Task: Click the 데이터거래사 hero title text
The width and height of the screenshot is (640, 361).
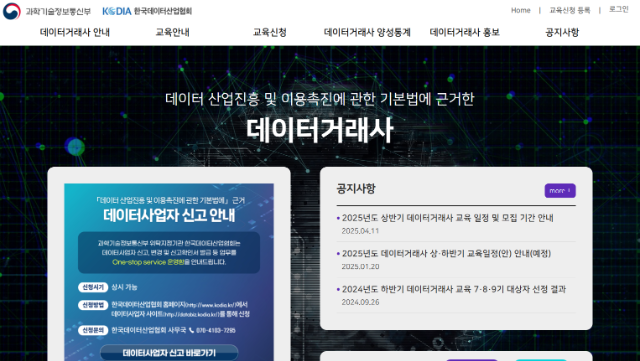Action: (320, 130)
